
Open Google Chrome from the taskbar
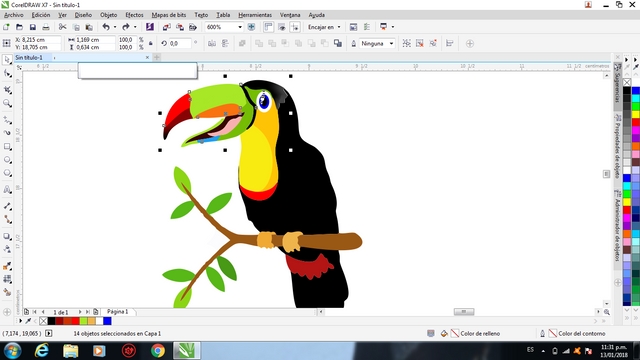[x=158, y=351]
